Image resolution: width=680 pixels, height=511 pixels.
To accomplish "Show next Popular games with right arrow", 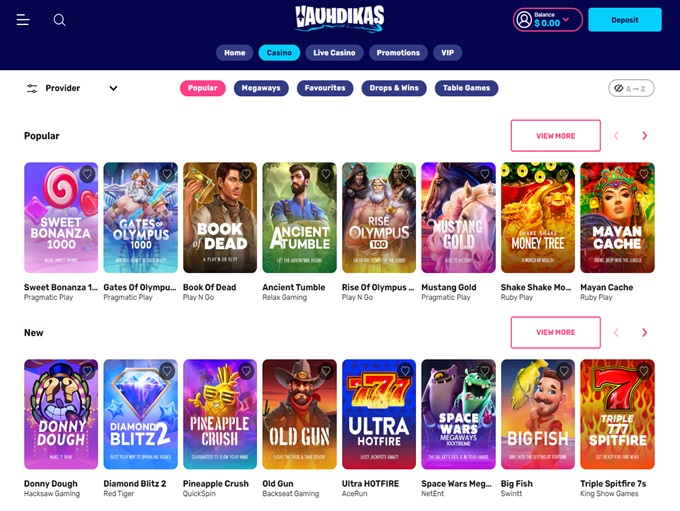I will (644, 136).
